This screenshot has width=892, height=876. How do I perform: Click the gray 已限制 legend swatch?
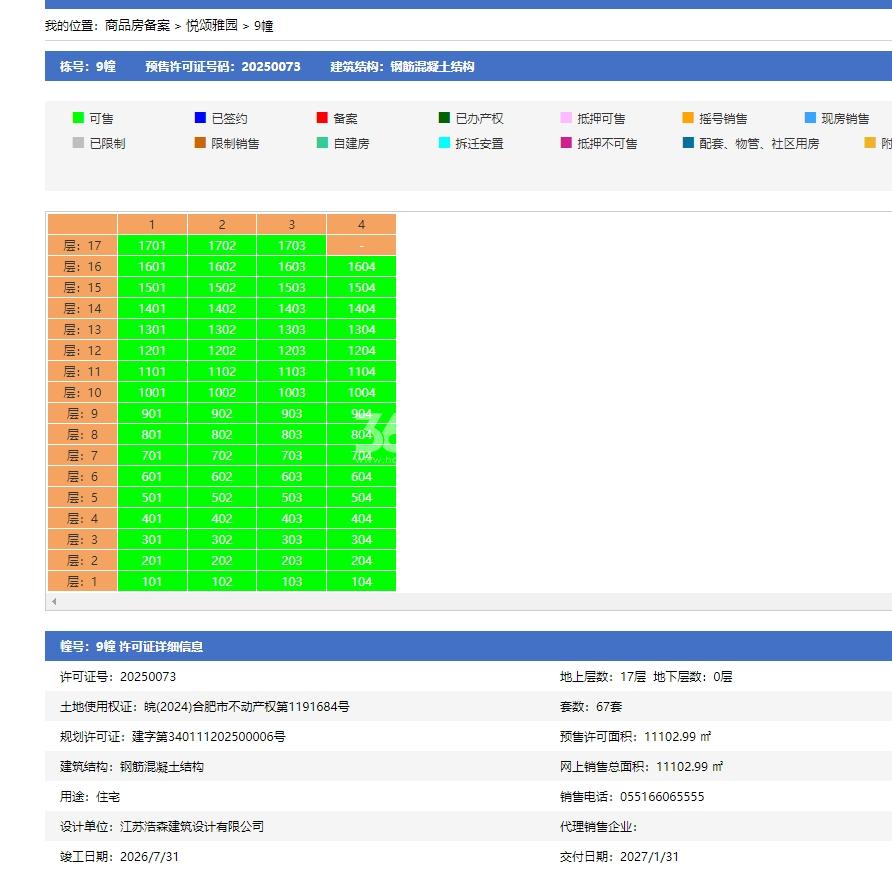78,143
